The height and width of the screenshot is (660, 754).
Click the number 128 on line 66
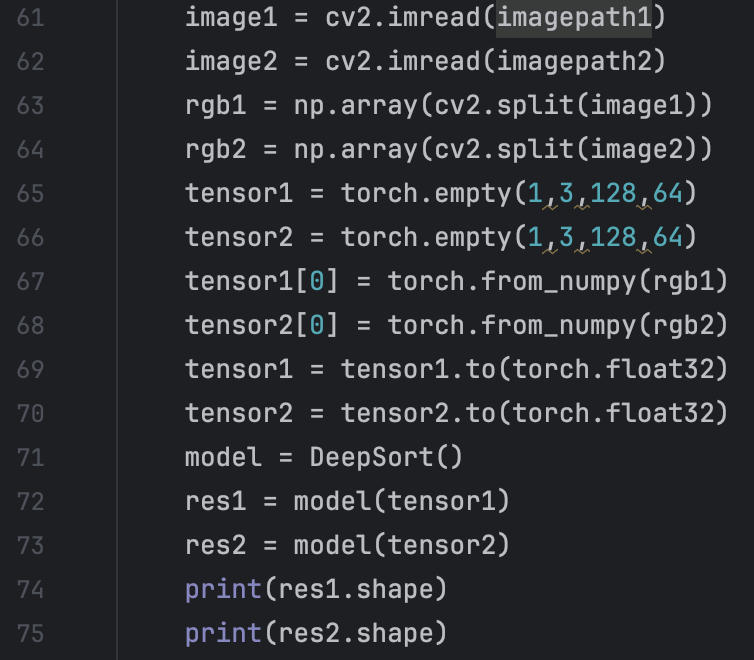pyautogui.click(x=613, y=237)
